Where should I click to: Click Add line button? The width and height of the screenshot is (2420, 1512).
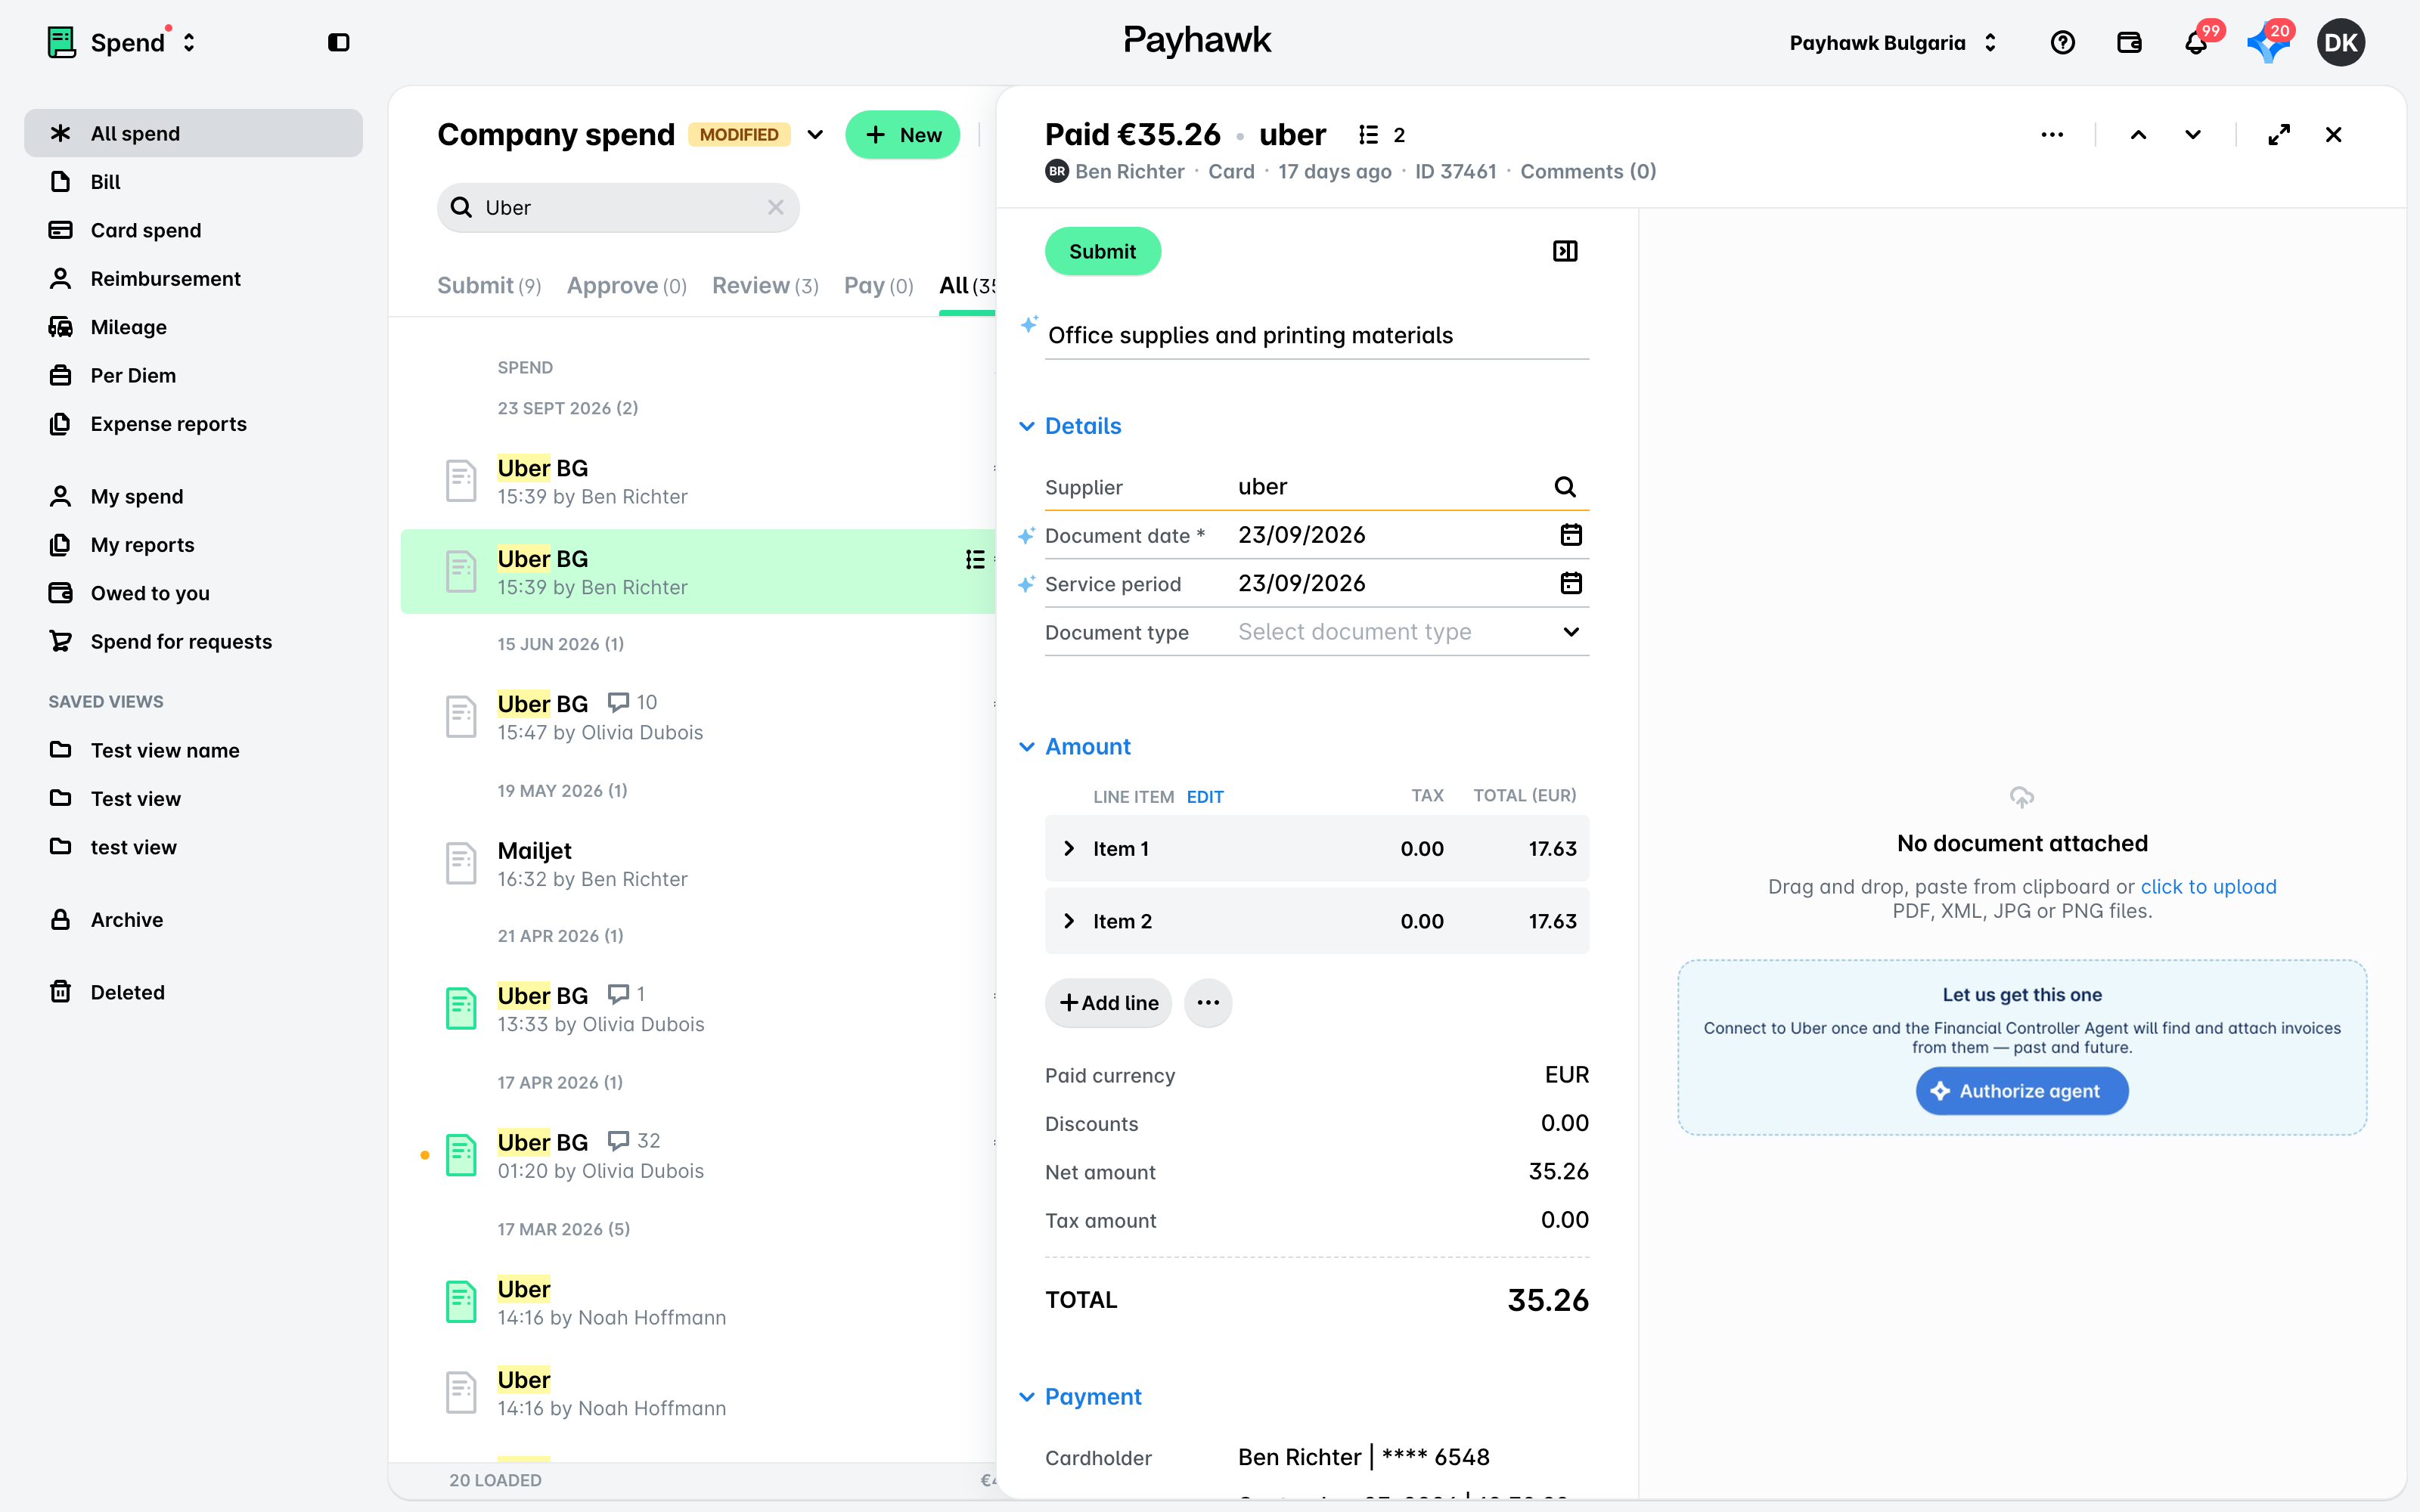point(1108,1002)
